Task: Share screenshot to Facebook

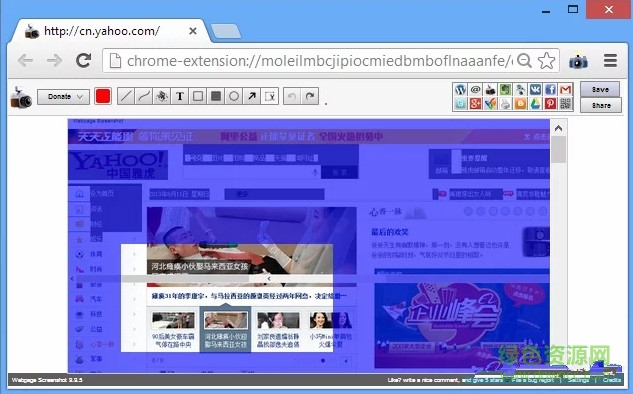Action: pos(550,90)
